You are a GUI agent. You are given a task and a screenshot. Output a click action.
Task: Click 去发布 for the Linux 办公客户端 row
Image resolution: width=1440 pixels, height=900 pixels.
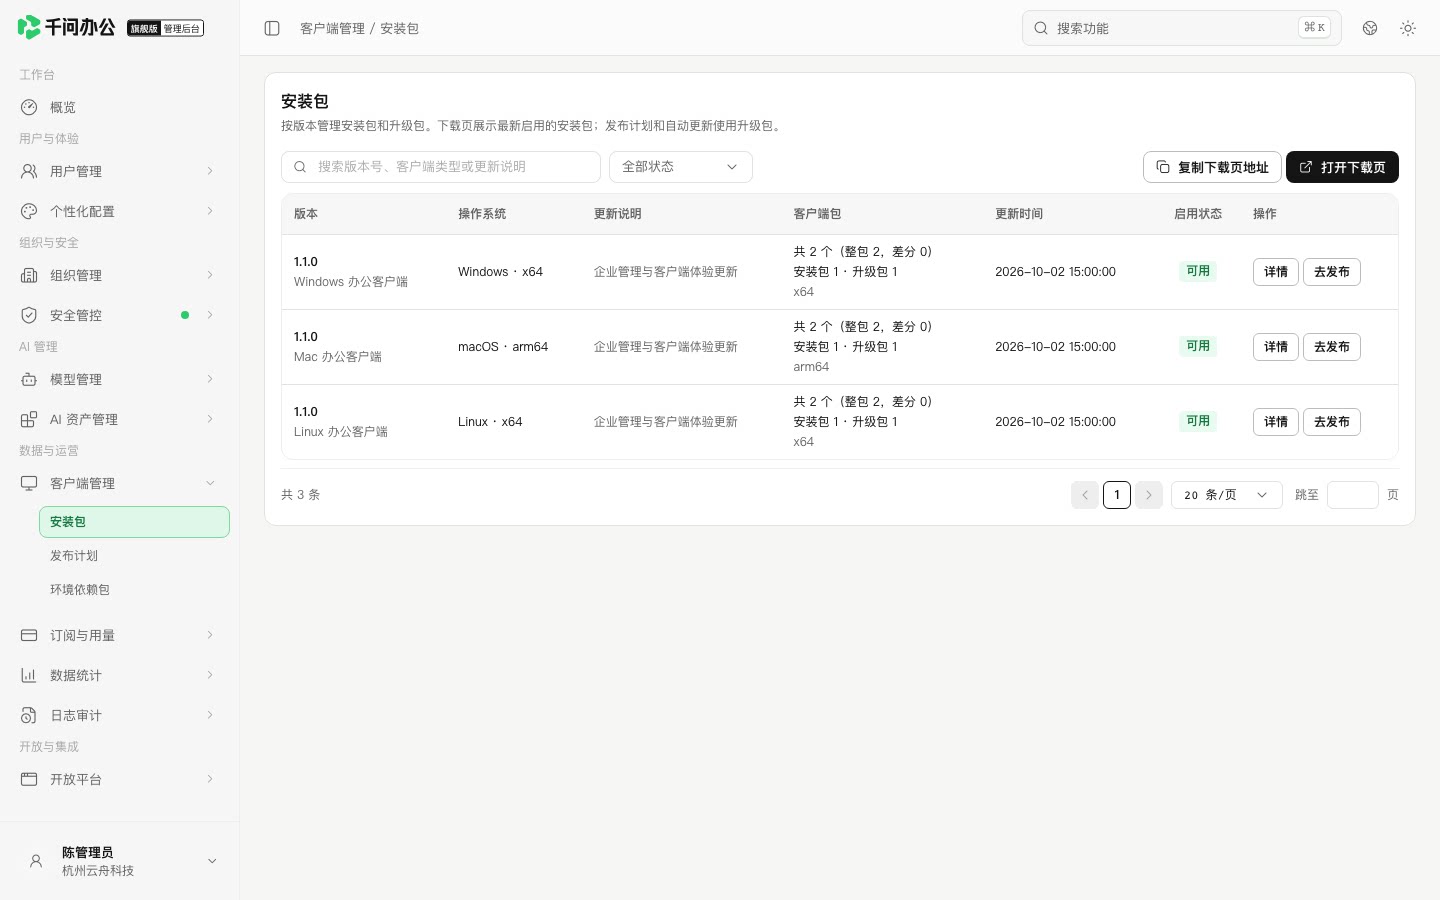coord(1332,422)
